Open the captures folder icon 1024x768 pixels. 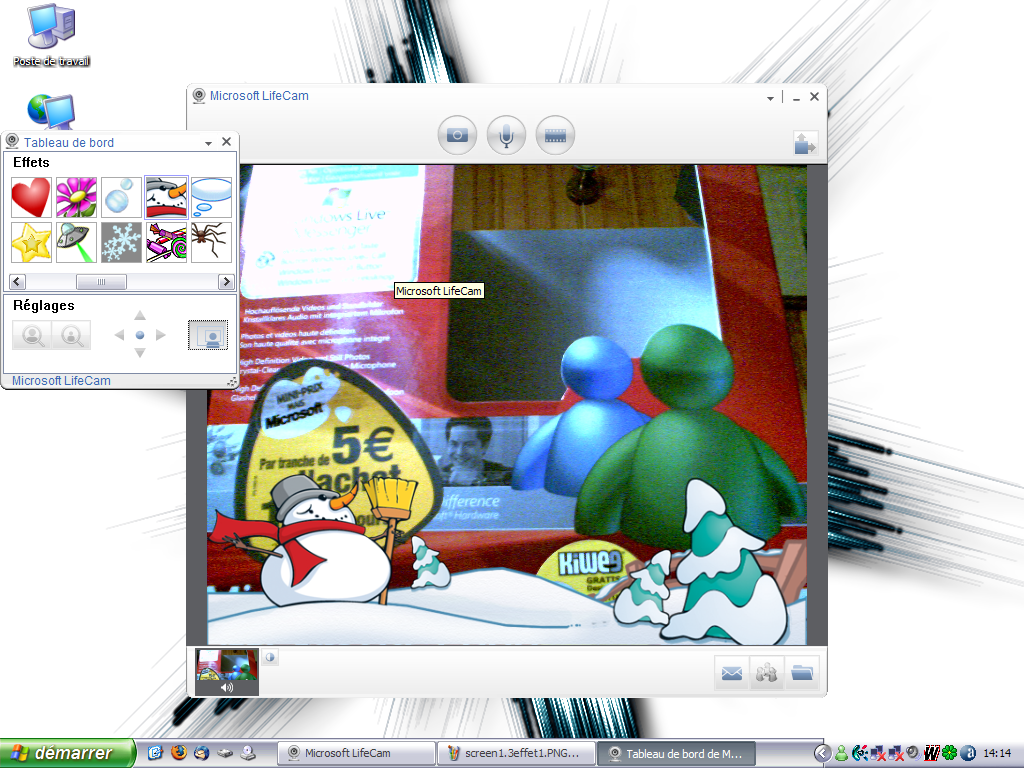coord(802,673)
